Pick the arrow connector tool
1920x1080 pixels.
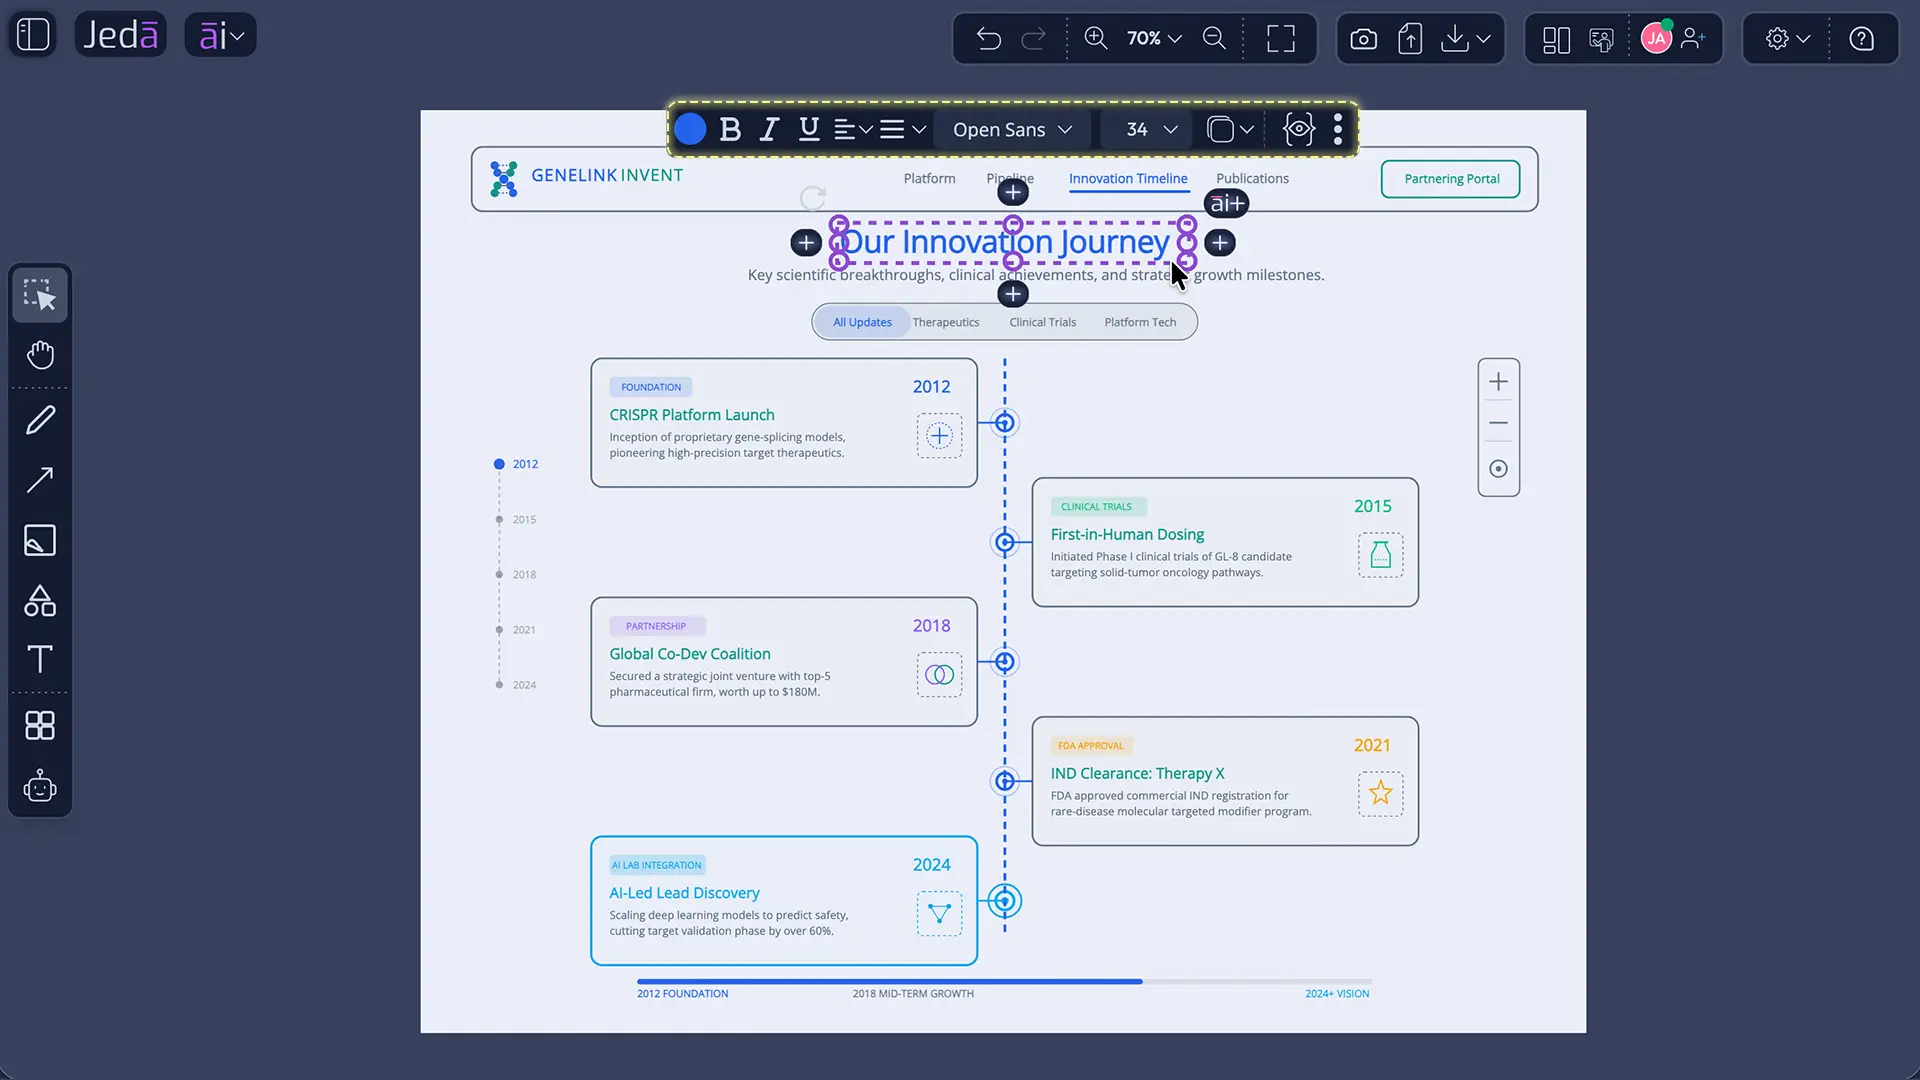coord(40,480)
